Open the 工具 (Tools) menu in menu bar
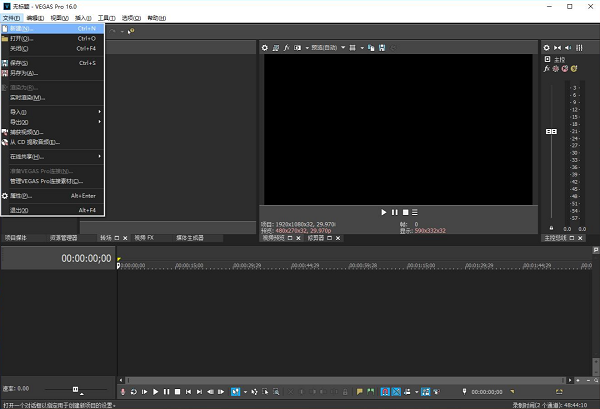 (x=107, y=18)
